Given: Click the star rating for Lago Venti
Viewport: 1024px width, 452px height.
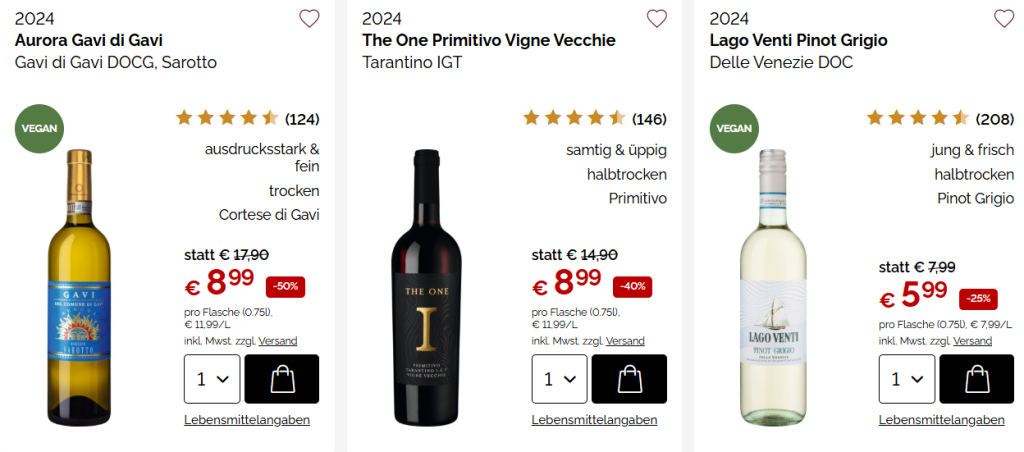Looking at the screenshot, I should pyautogui.click(x=918, y=119).
